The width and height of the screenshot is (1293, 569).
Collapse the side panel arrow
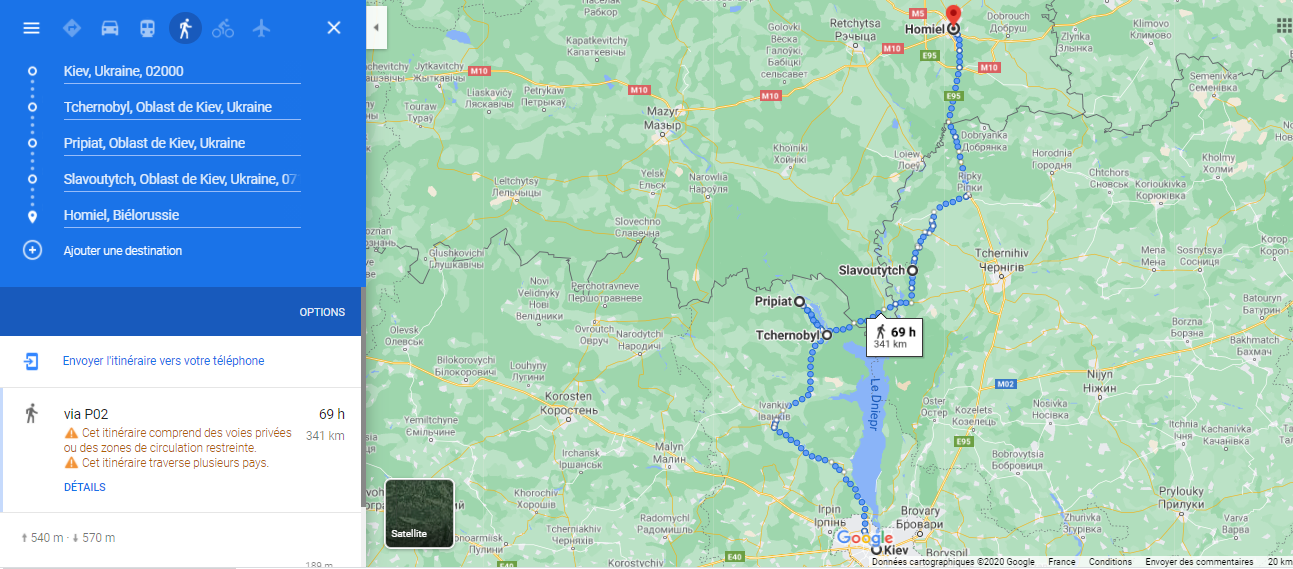point(376,28)
